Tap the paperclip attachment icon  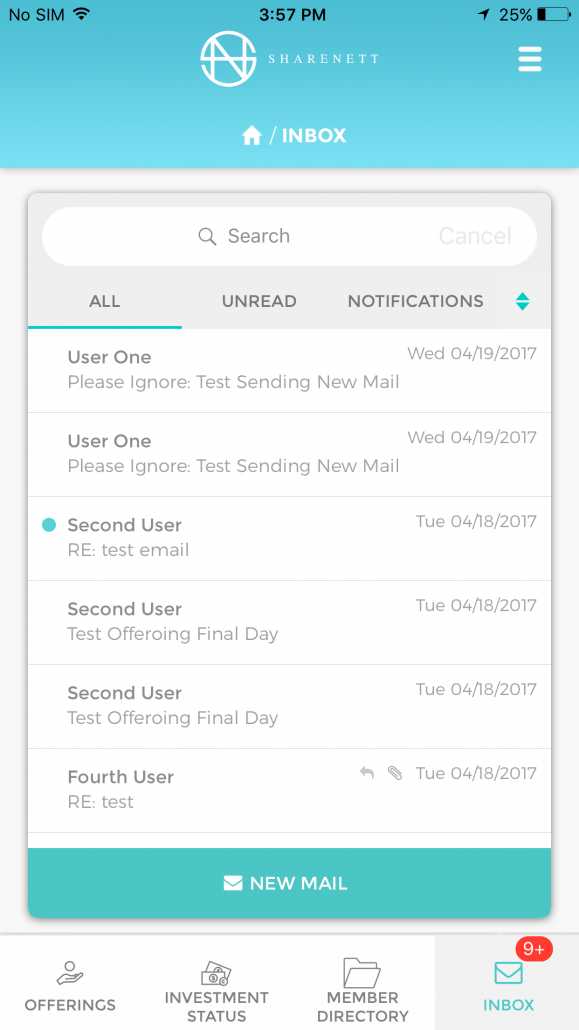(395, 773)
